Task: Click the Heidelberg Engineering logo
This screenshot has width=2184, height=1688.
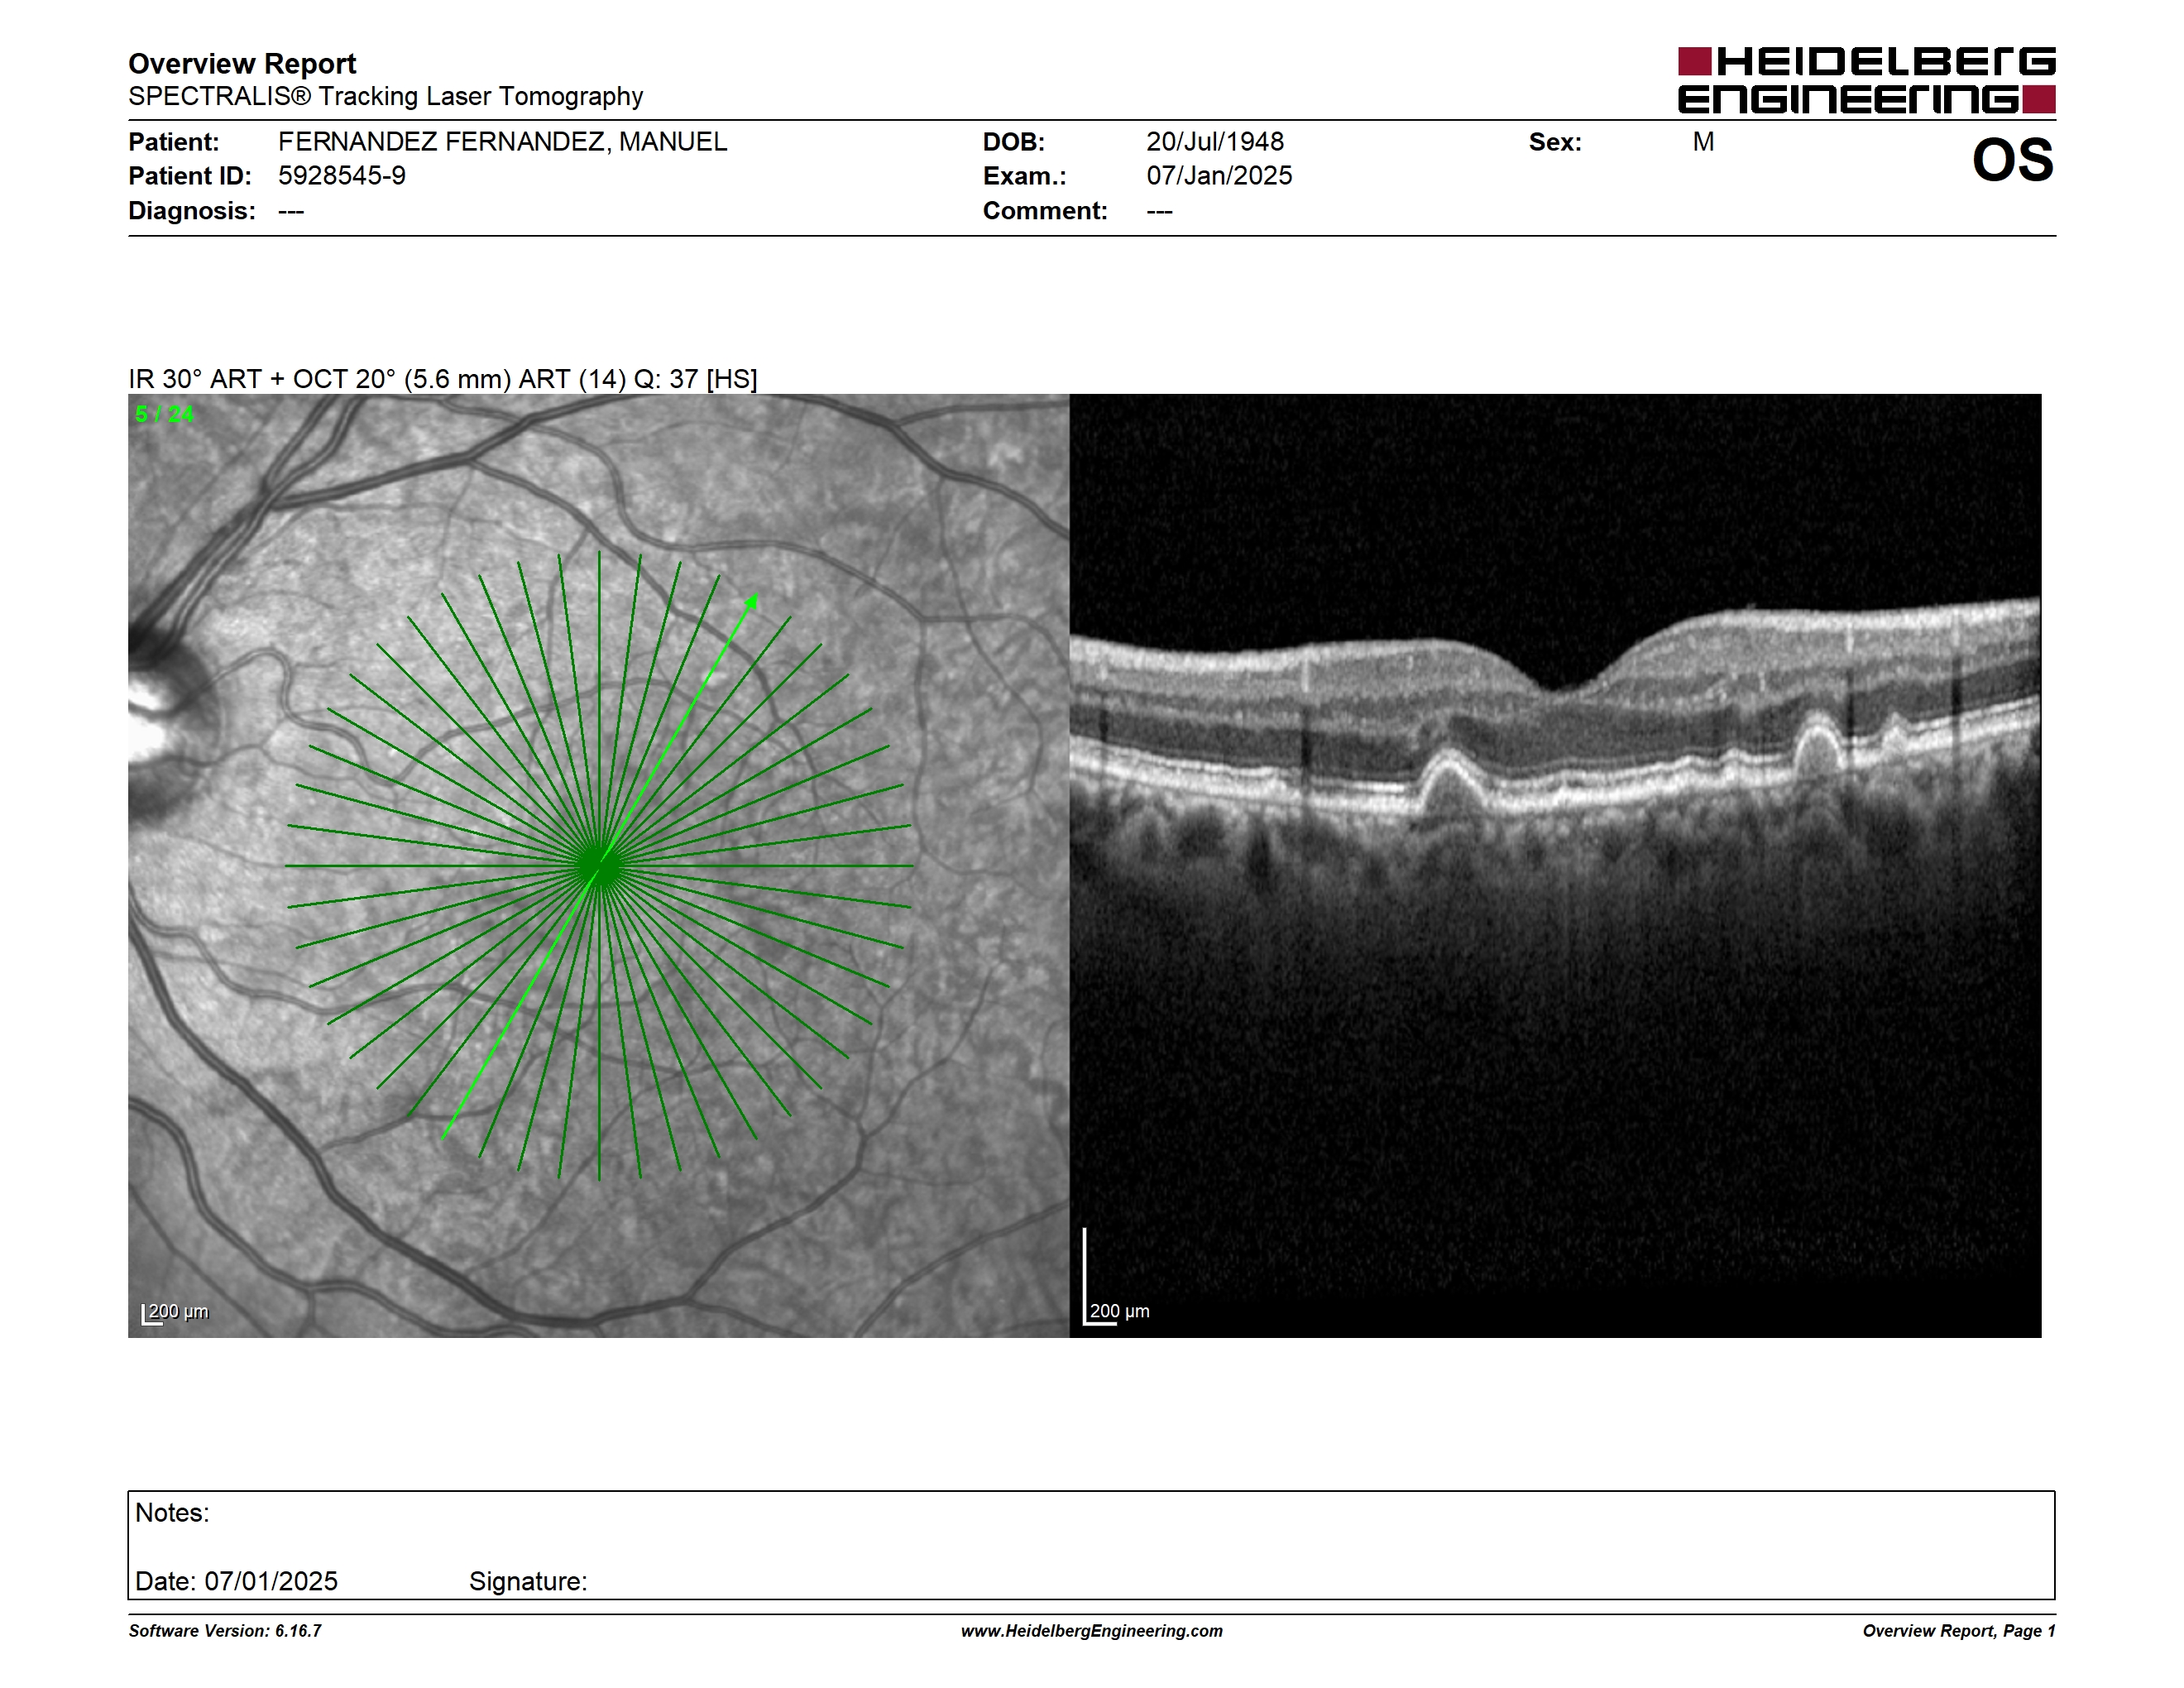Action: 1866,80
